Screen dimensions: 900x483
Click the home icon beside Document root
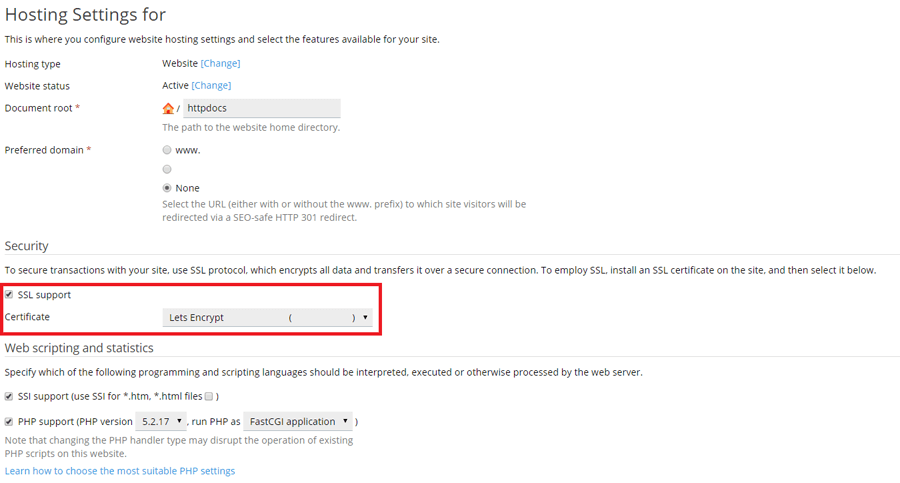click(168, 108)
